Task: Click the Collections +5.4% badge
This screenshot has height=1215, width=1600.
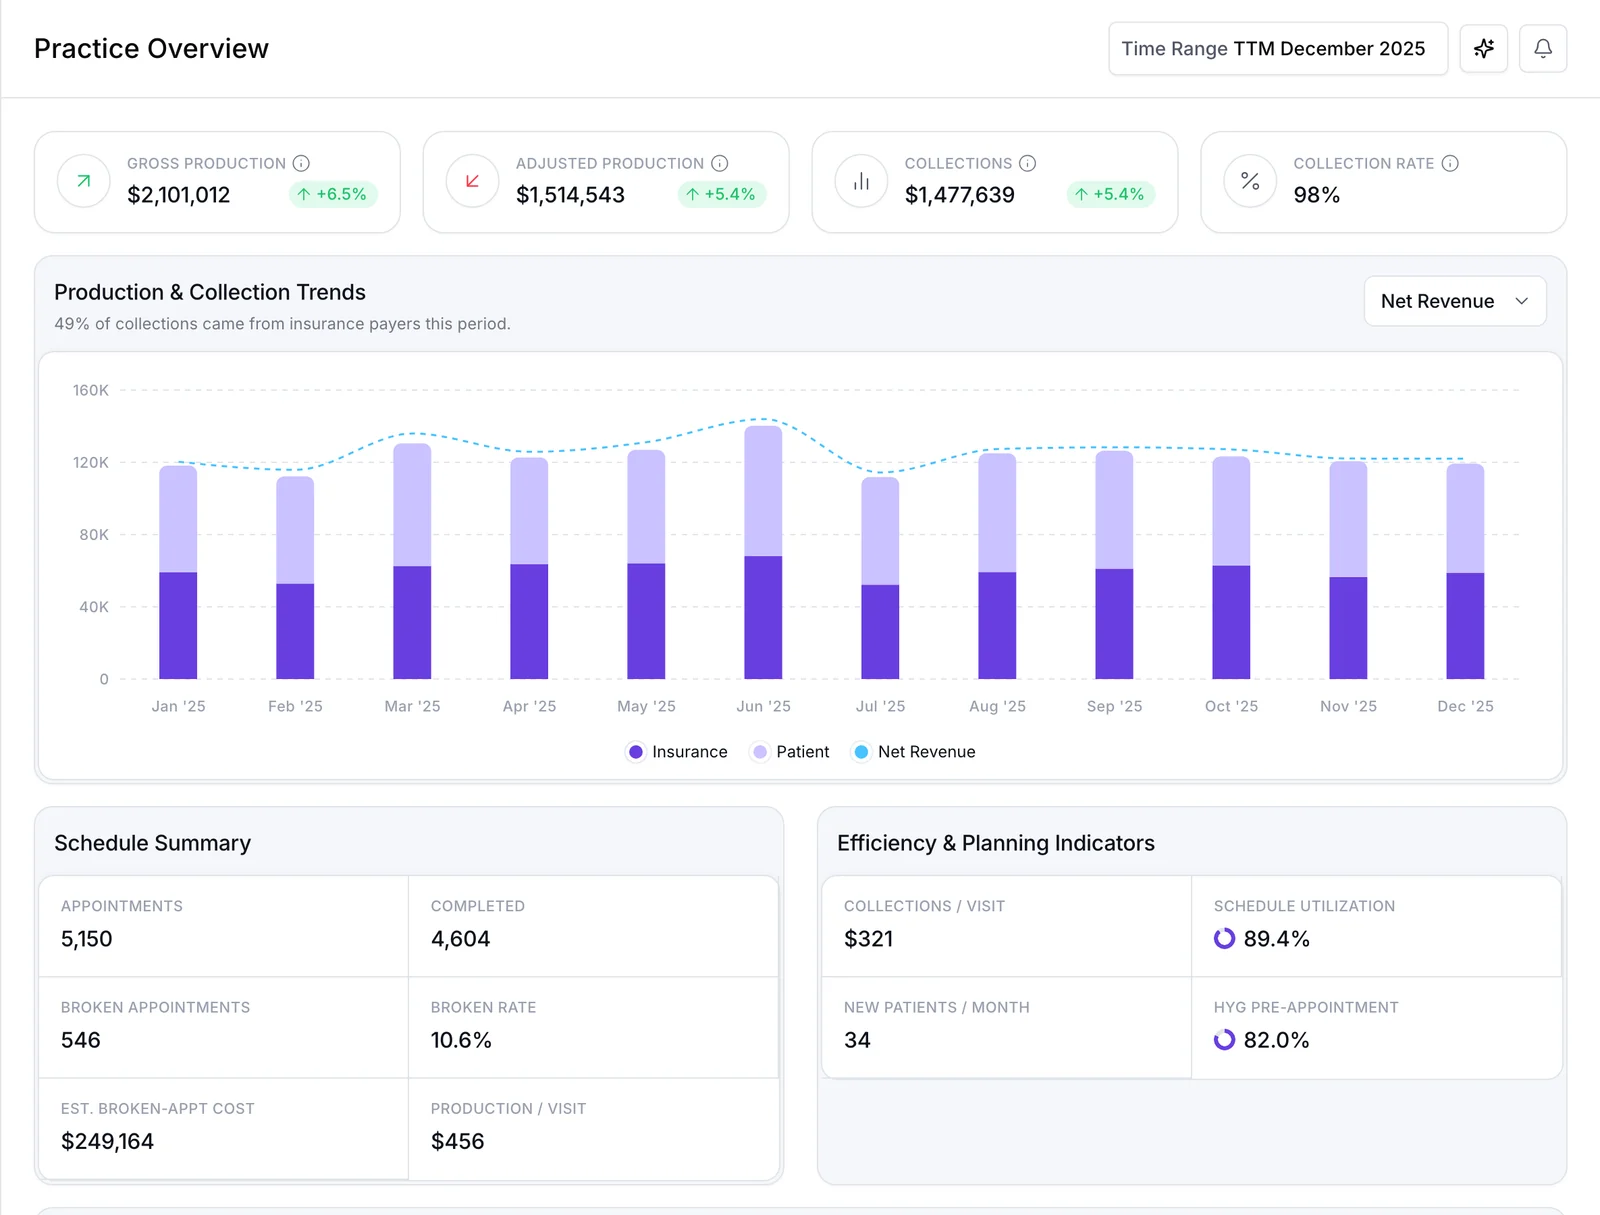Action: [1111, 194]
